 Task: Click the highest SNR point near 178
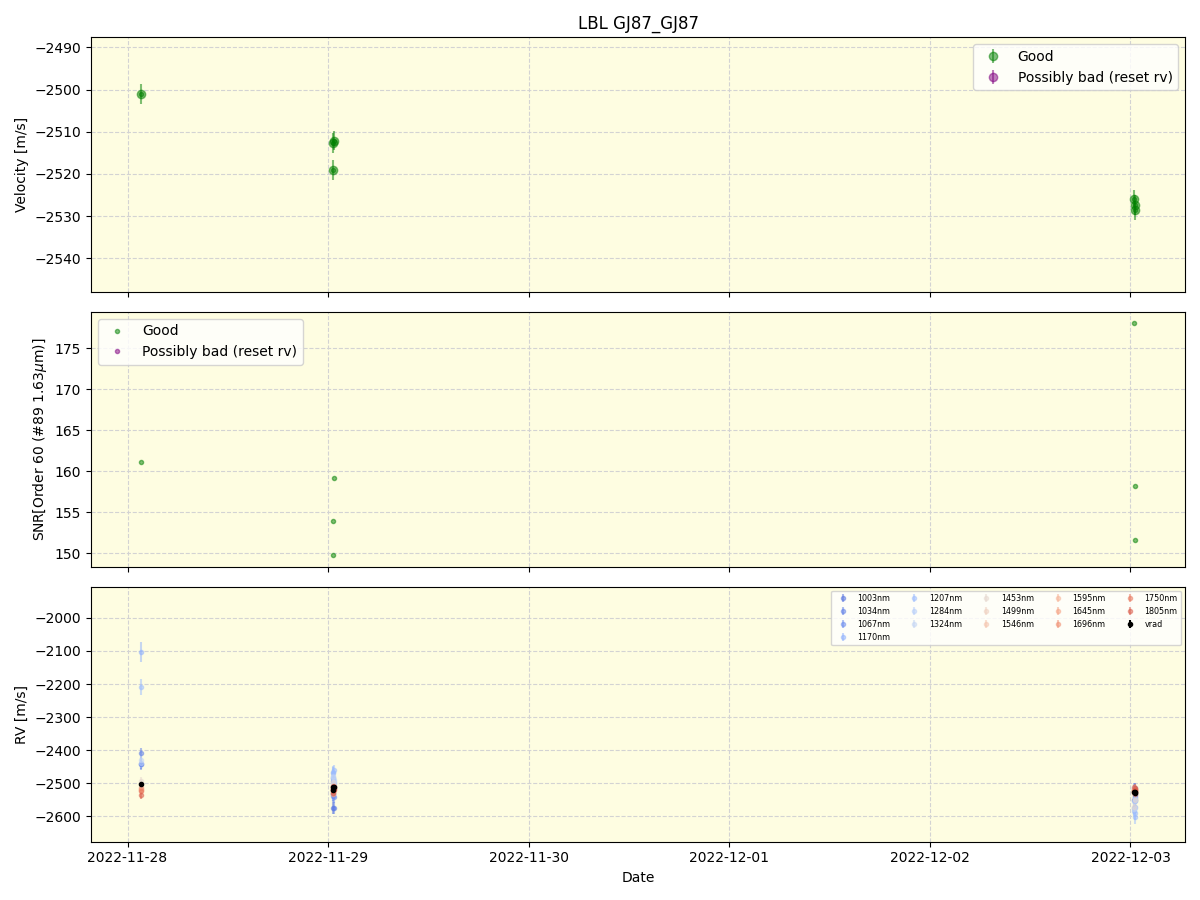coord(1134,323)
